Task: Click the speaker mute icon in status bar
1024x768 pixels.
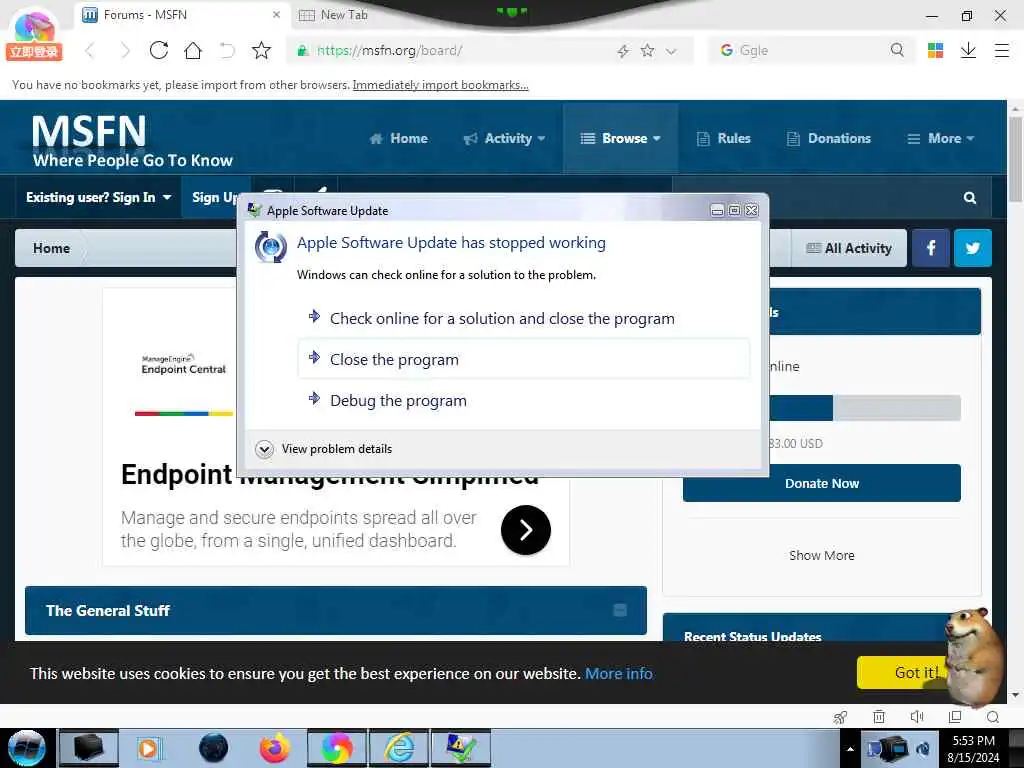Action: point(917,717)
